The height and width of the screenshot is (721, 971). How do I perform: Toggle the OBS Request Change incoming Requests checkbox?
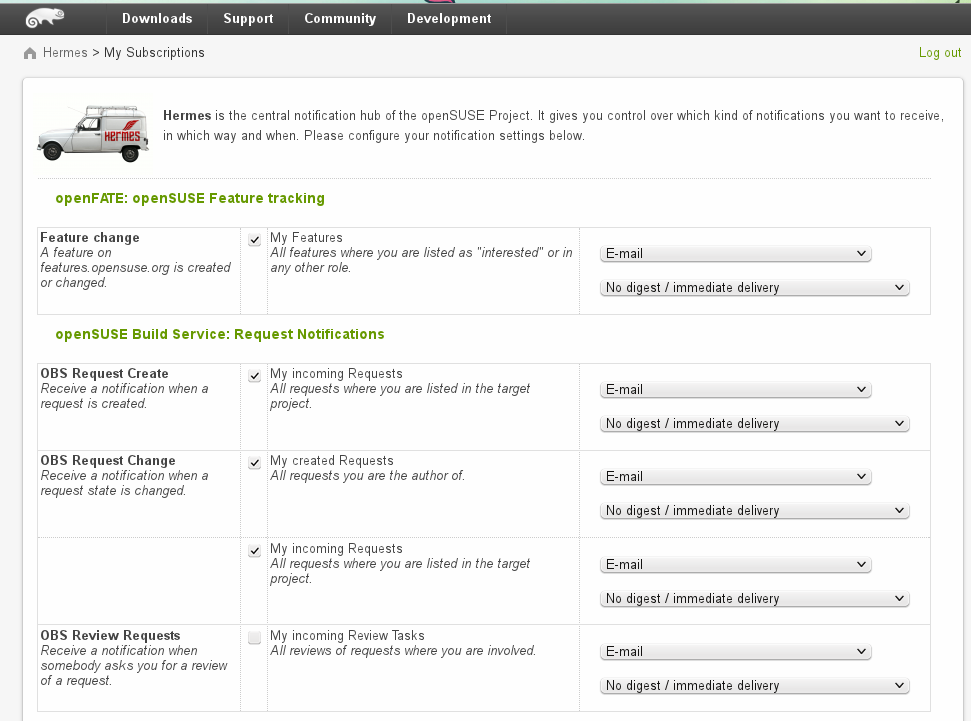pyautogui.click(x=255, y=551)
